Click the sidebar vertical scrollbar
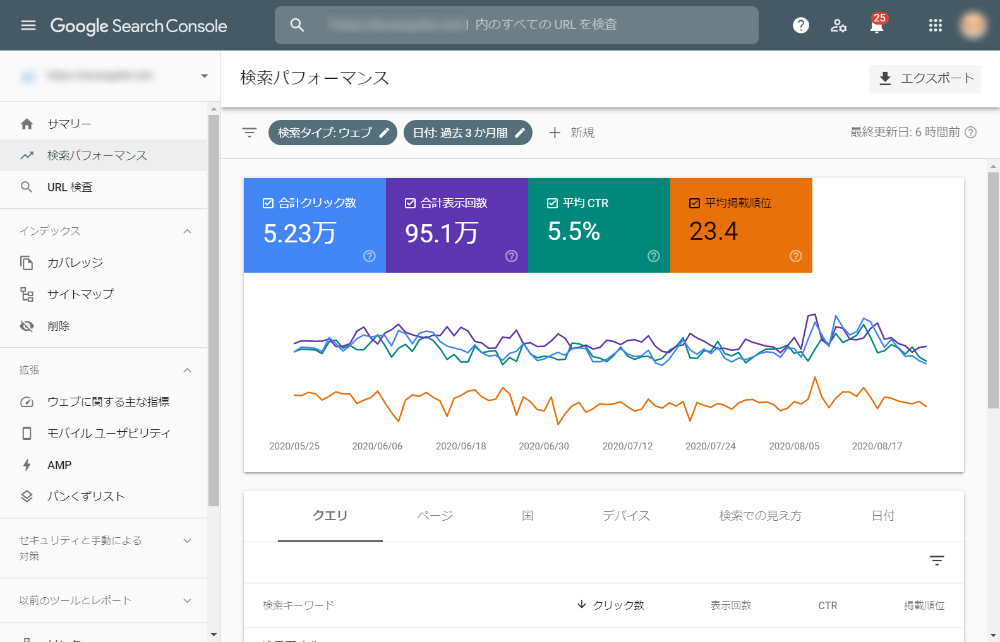The width and height of the screenshot is (1000, 642). click(x=214, y=309)
